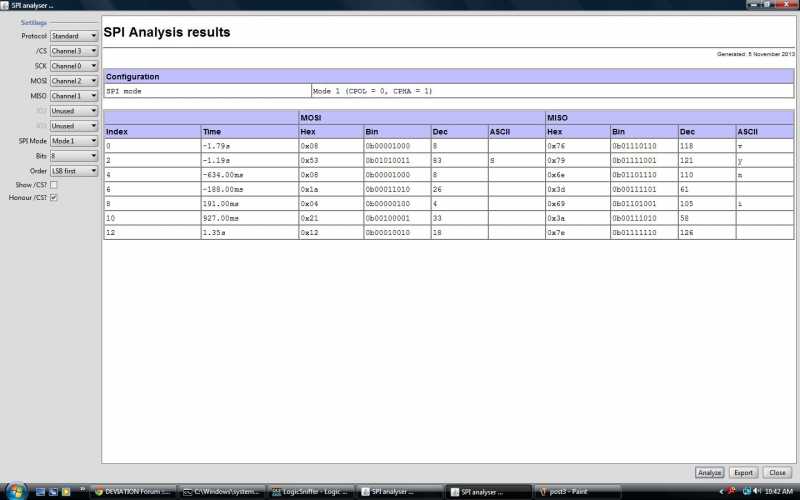The image size is (800, 500).
Task: Open the Order dropdown showing LSB first
Action: point(74,171)
